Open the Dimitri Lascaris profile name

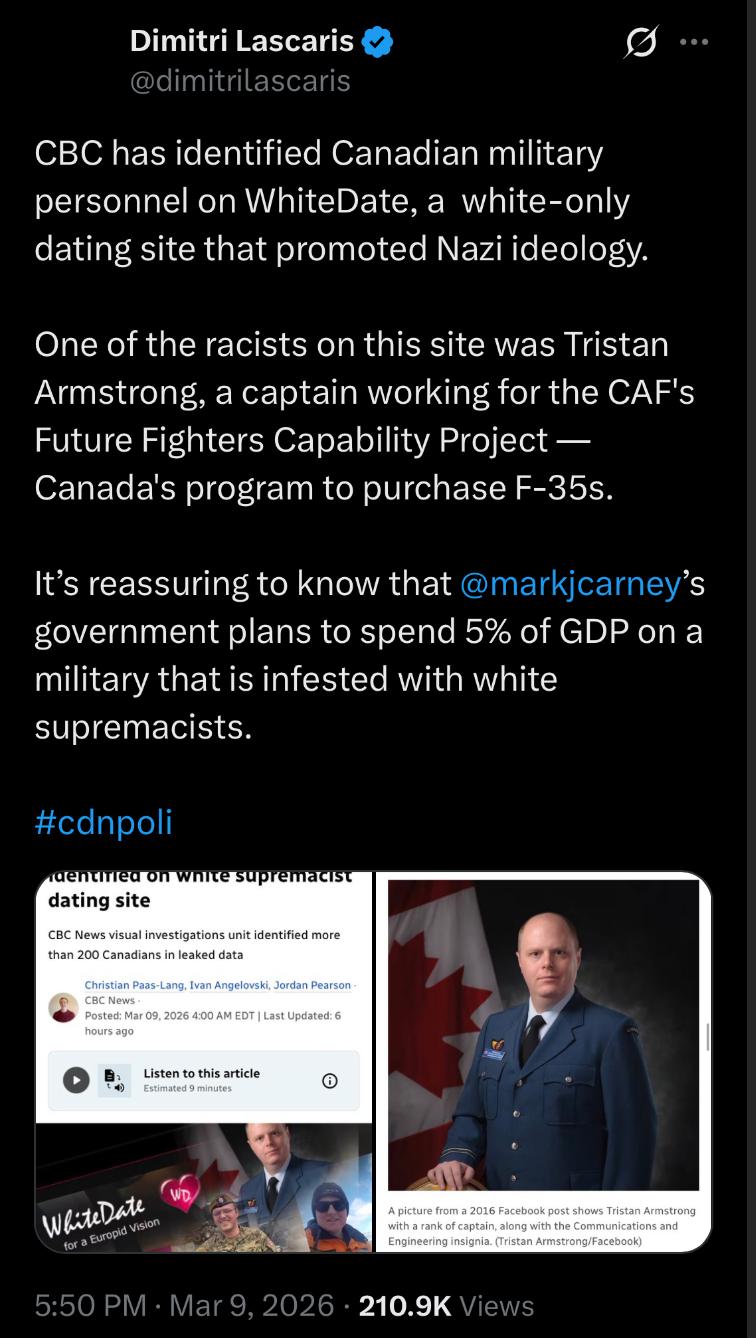tap(242, 41)
